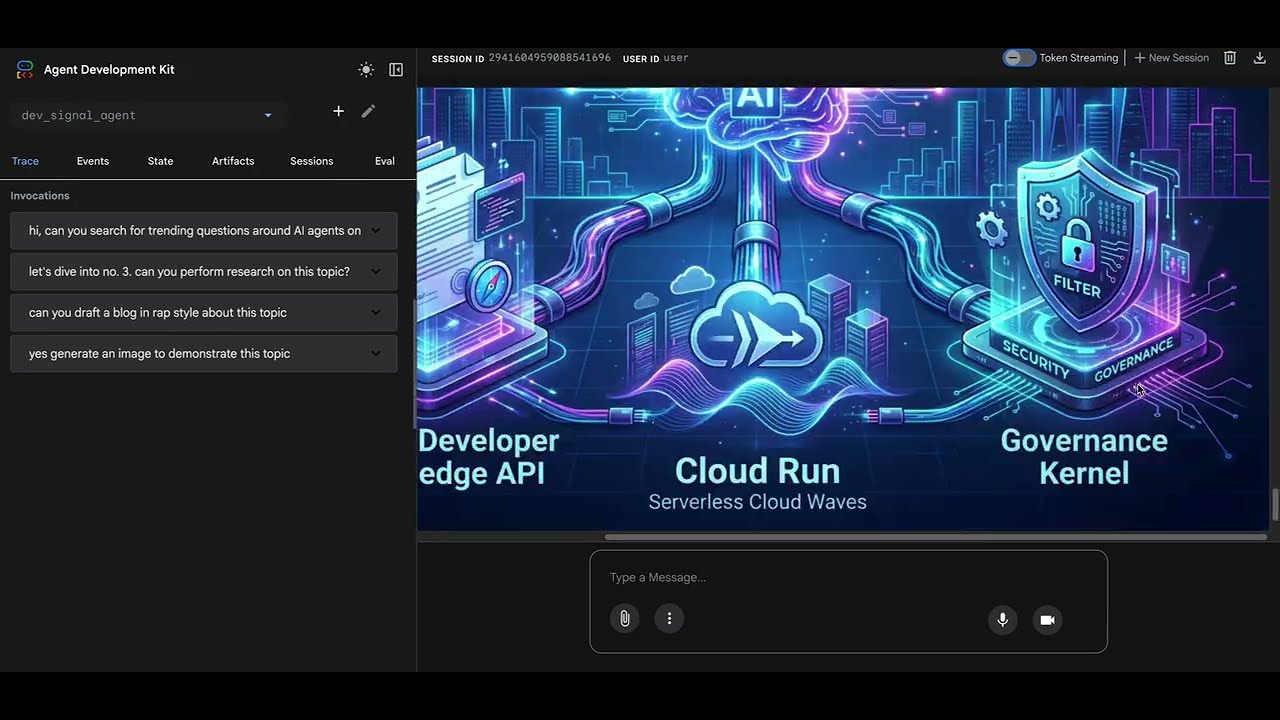Click the horizontal scrollbar under the image
The image size is (1280, 720).
pos(935,537)
